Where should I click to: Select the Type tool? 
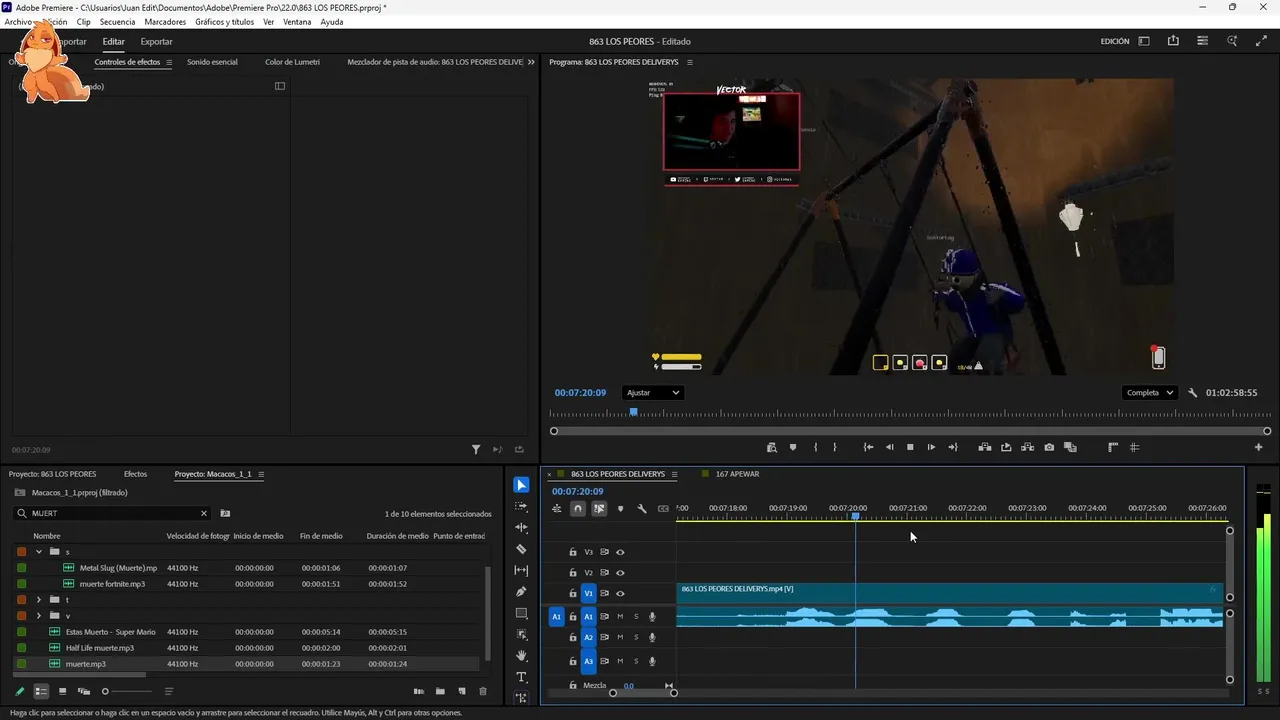tap(521, 677)
